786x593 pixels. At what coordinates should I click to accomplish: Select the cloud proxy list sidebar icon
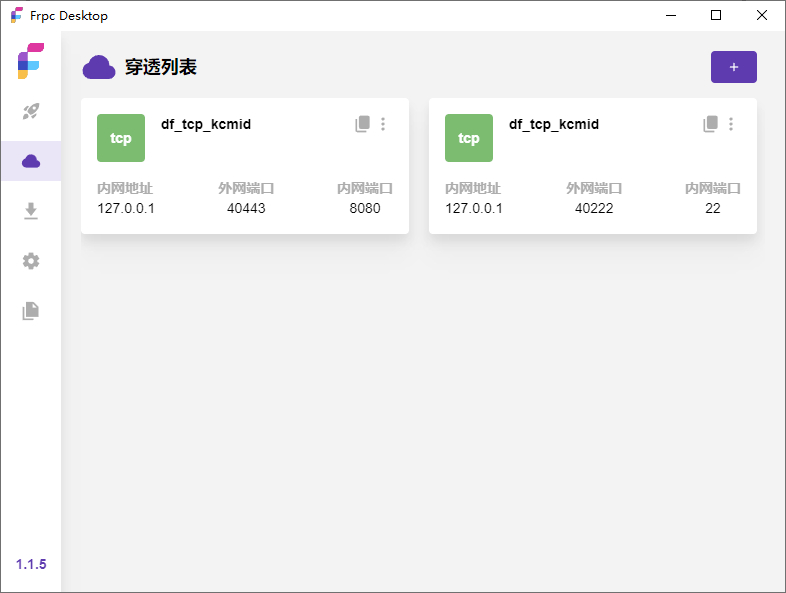pyautogui.click(x=31, y=161)
